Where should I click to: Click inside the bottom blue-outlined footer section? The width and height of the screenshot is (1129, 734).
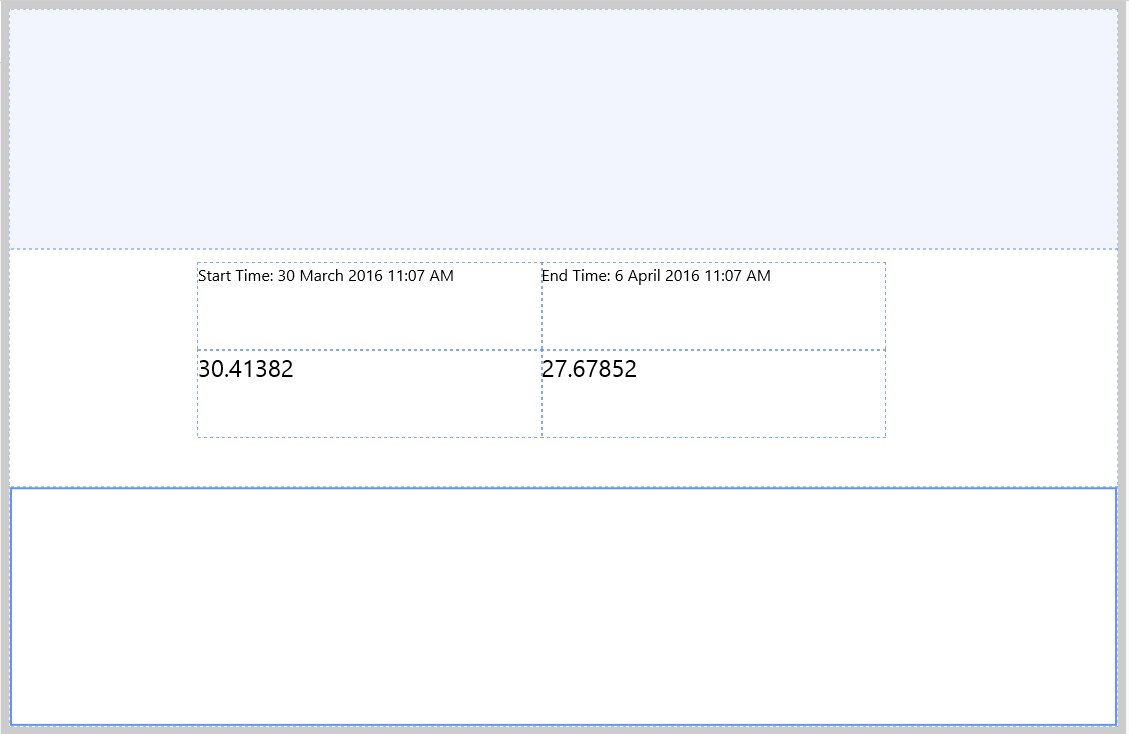[x=563, y=606]
